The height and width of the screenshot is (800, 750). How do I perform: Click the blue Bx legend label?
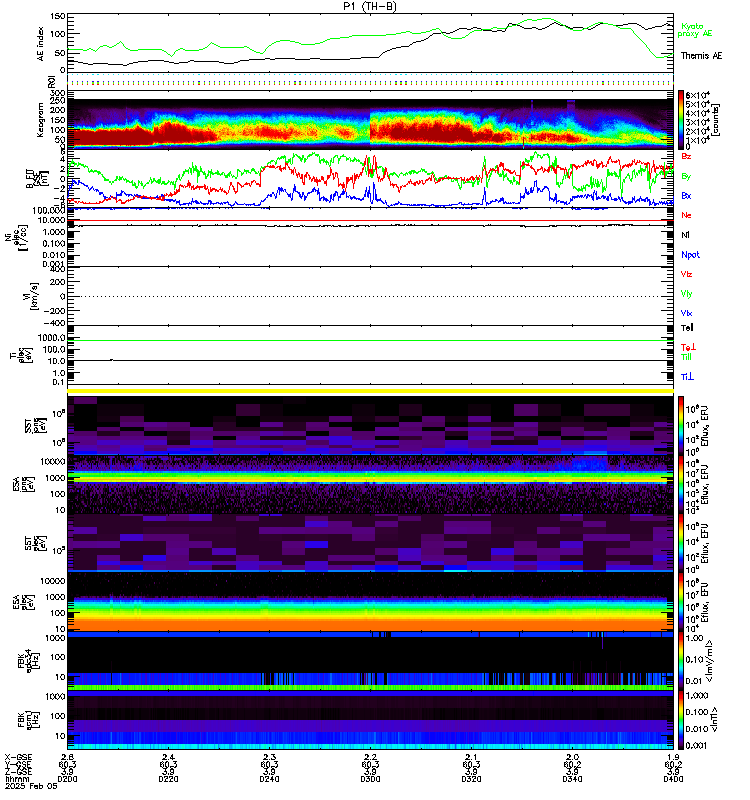[x=686, y=195]
